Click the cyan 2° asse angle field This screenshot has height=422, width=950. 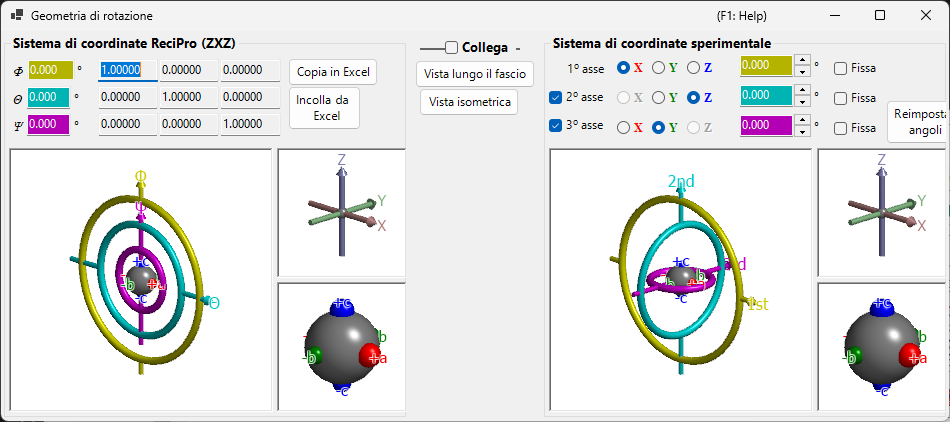point(766,96)
